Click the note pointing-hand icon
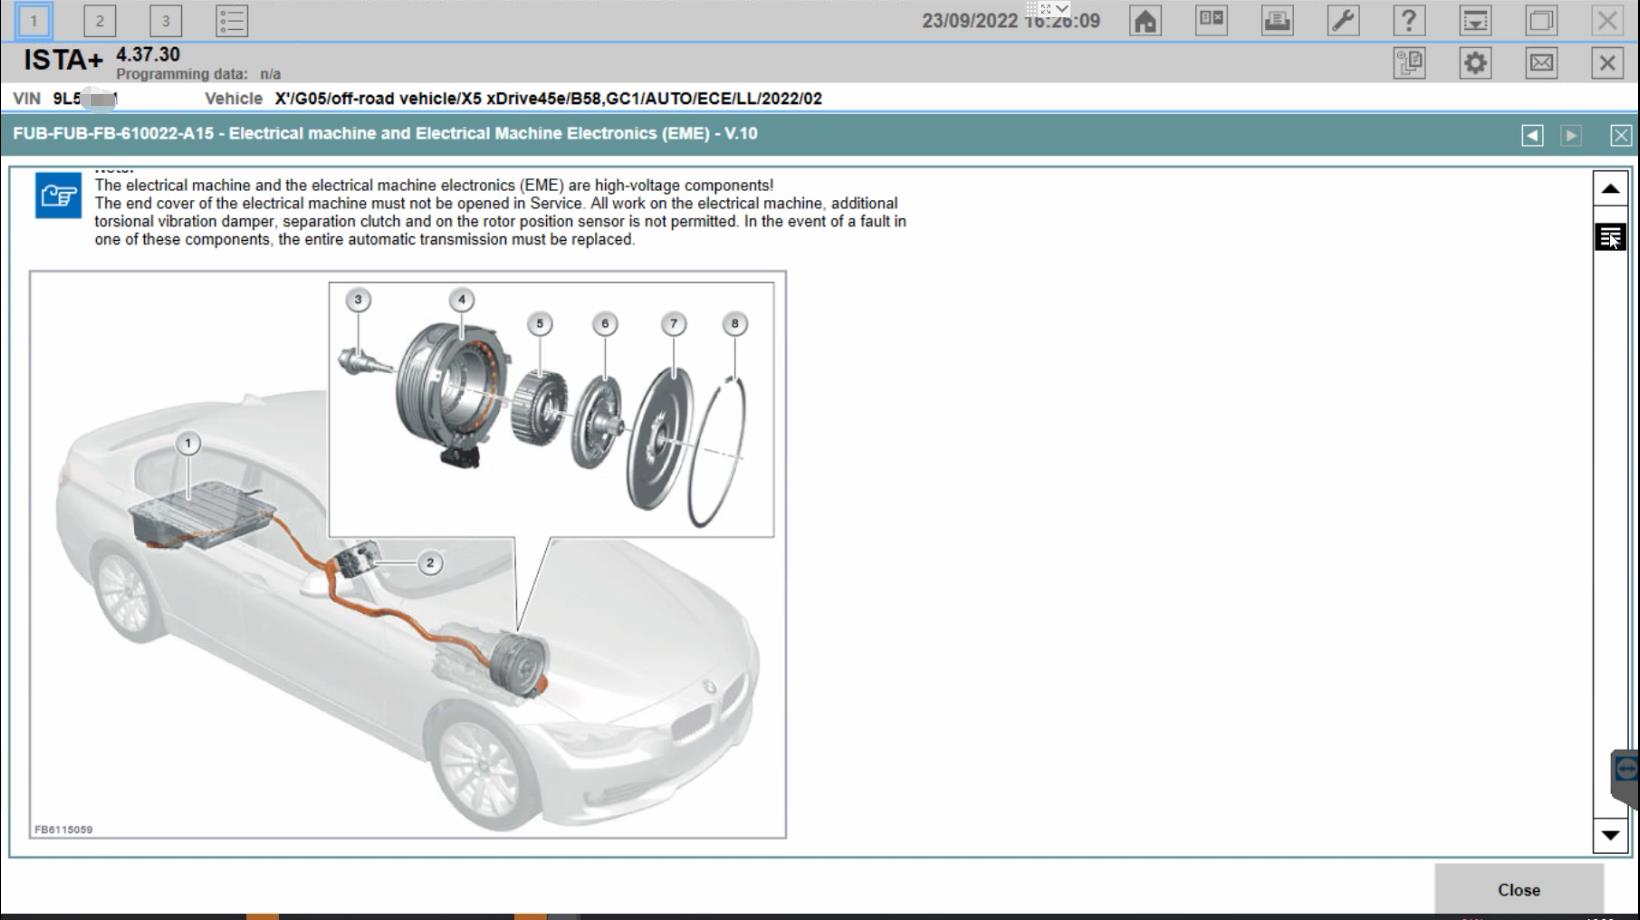Image resolution: width=1640 pixels, height=920 pixels. [58, 195]
